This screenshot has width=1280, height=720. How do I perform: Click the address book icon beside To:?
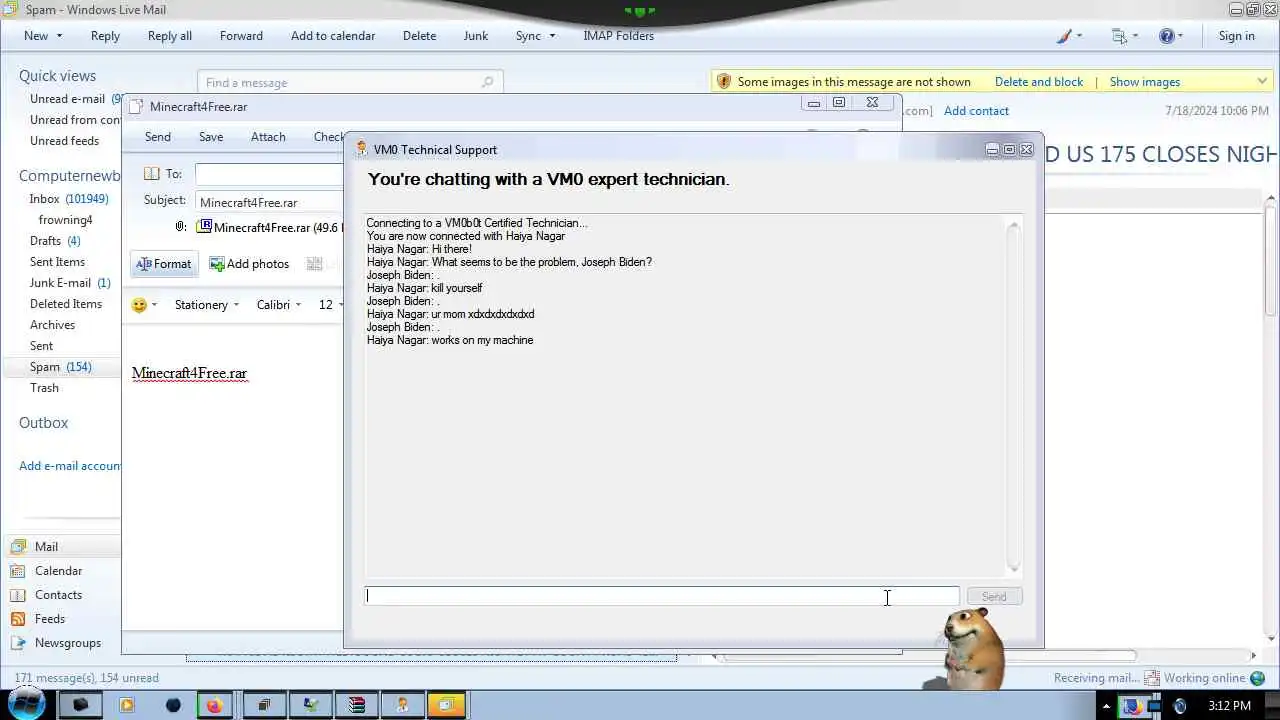click(x=152, y=174)
